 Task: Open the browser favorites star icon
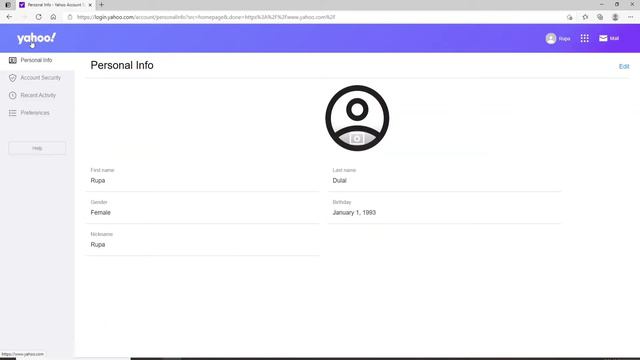click(585, 17)
